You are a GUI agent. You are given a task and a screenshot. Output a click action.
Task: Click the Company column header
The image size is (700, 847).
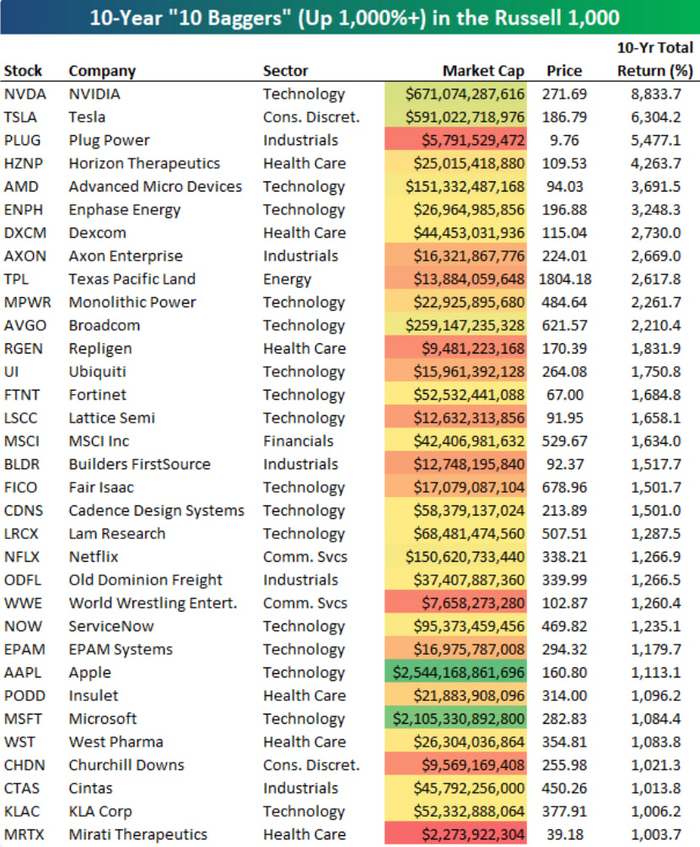coord(102,71)
